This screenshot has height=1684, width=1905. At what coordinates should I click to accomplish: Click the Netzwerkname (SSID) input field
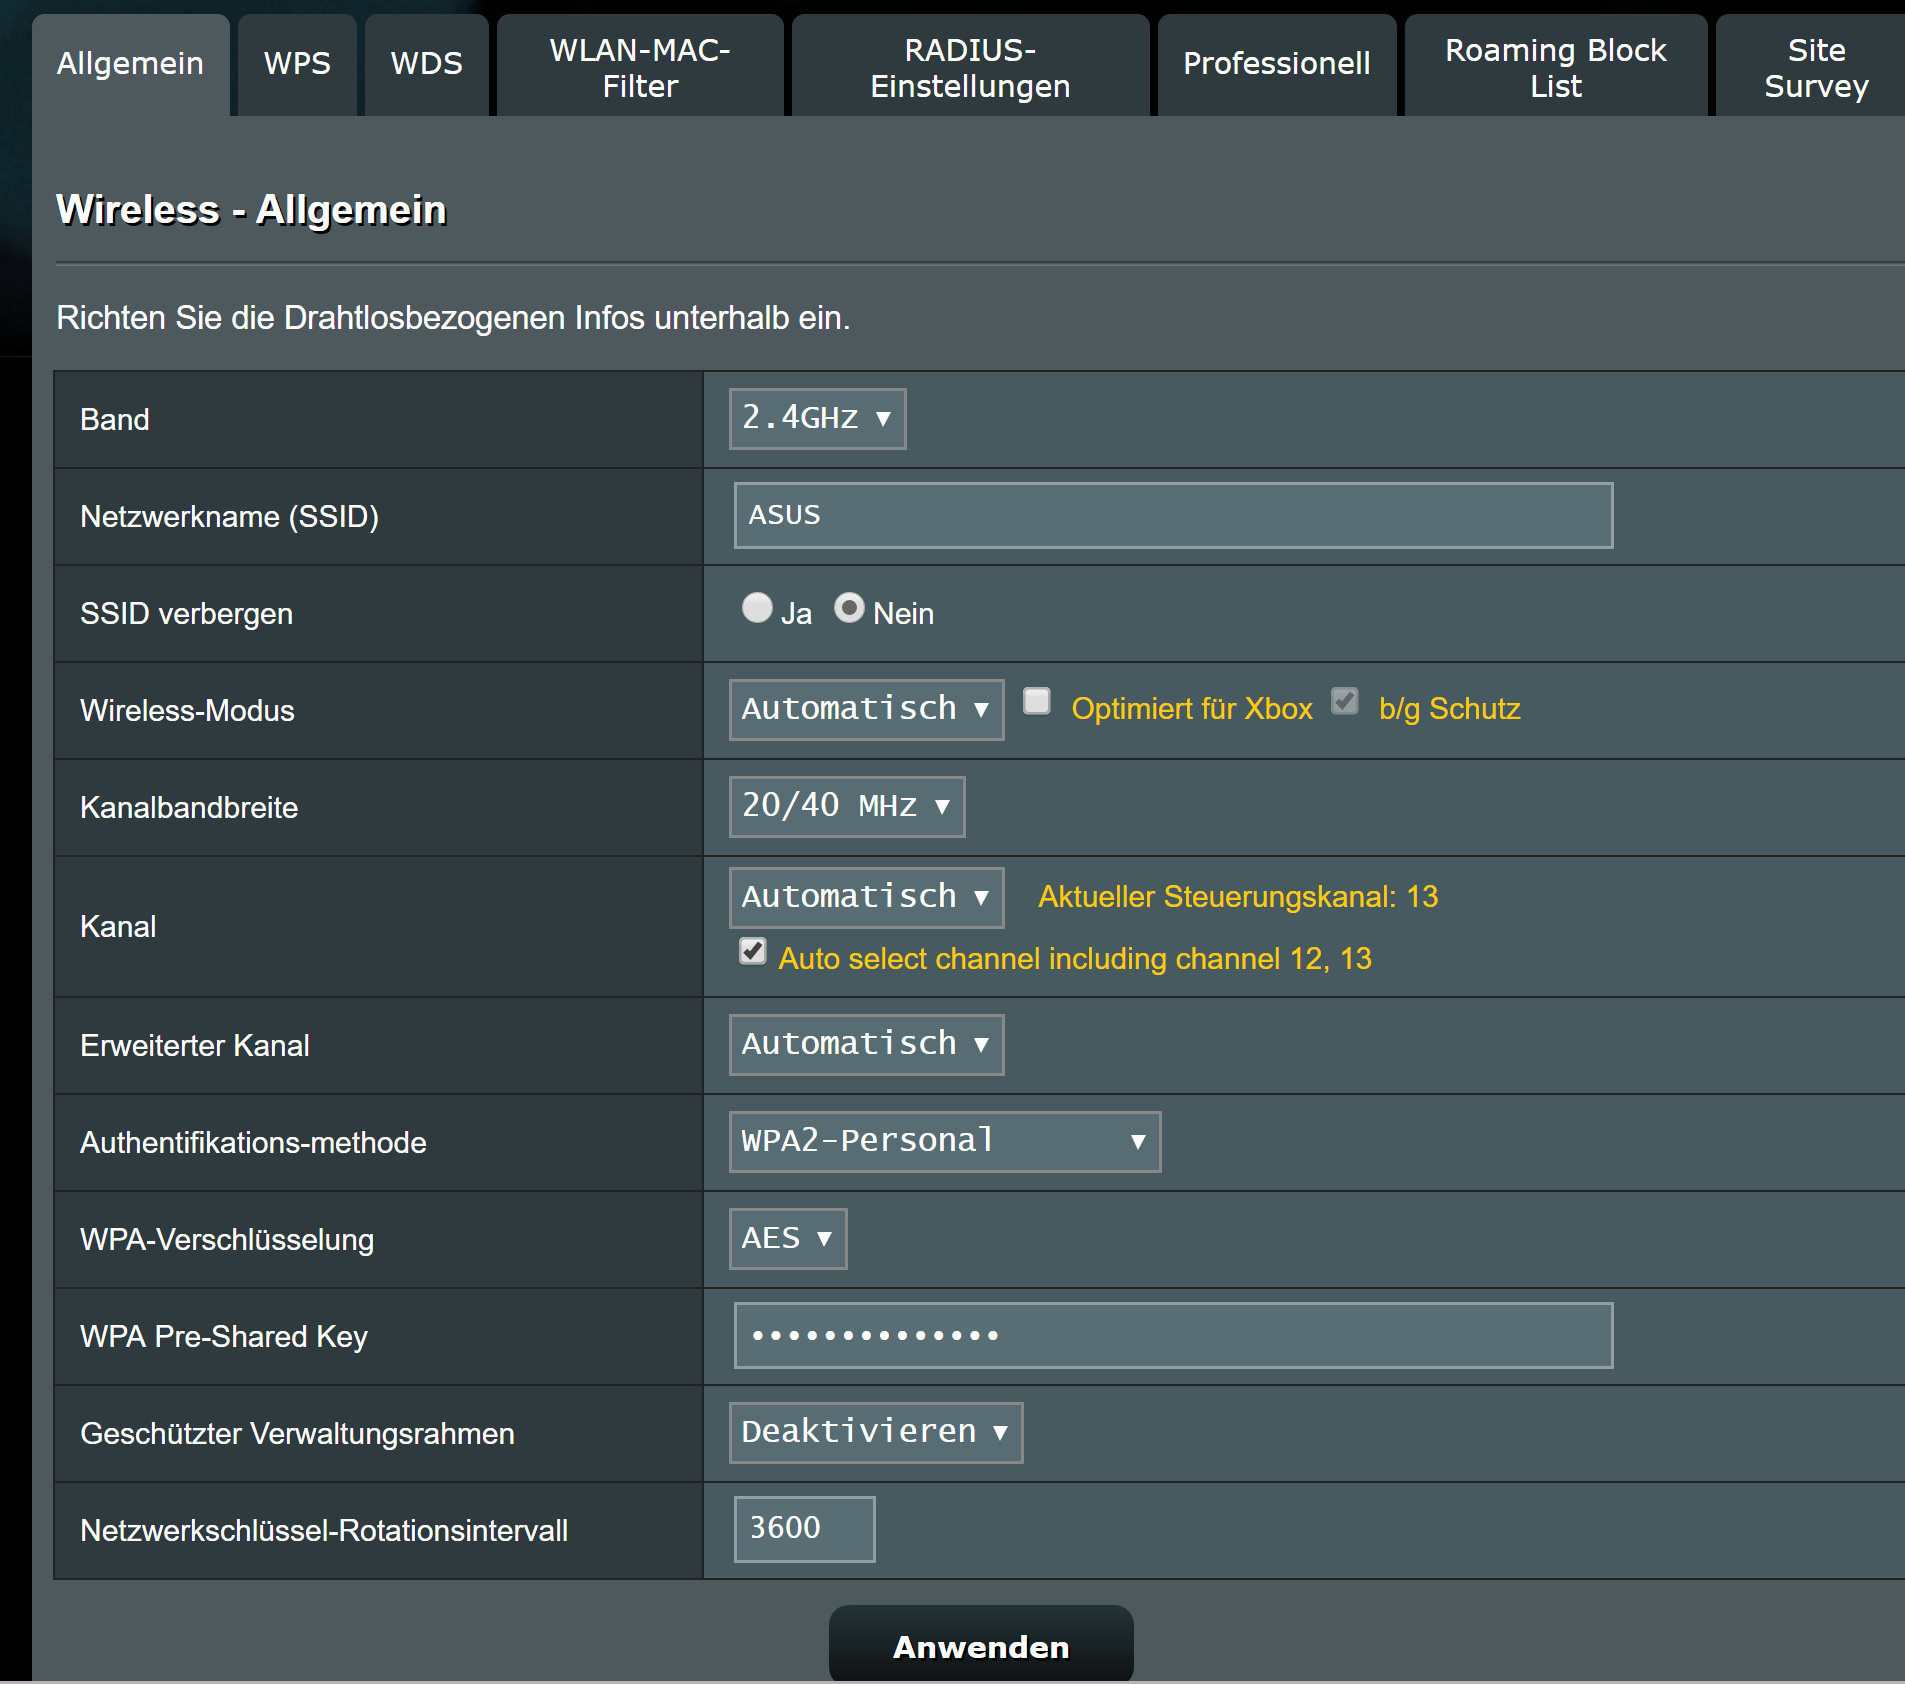point(1173,515)
